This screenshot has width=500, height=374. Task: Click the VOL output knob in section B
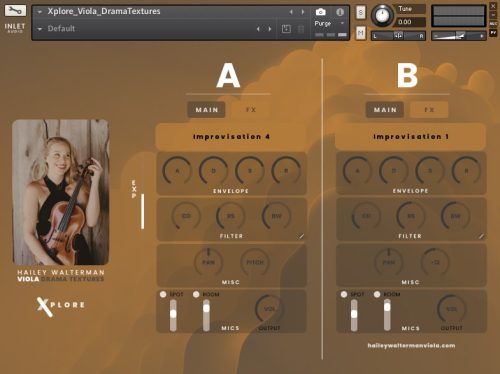452,309
